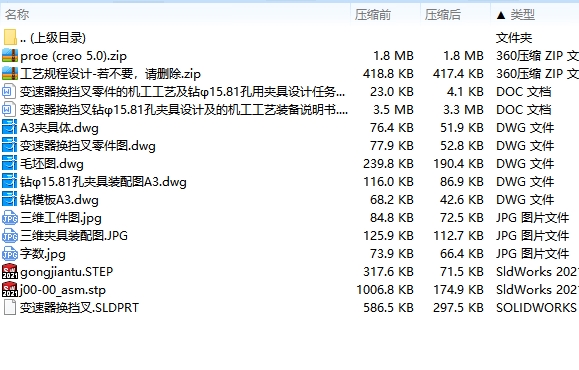Click the SolidWorks icon for j00-00_asm.stp

(x=10, y=290)
